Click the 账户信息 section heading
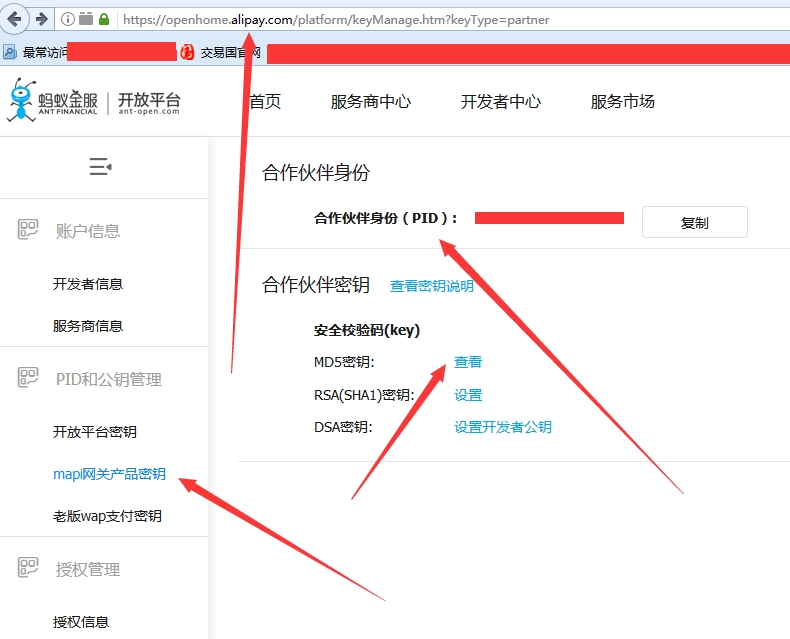Screen dimensions: 790x639 point(88,231)
